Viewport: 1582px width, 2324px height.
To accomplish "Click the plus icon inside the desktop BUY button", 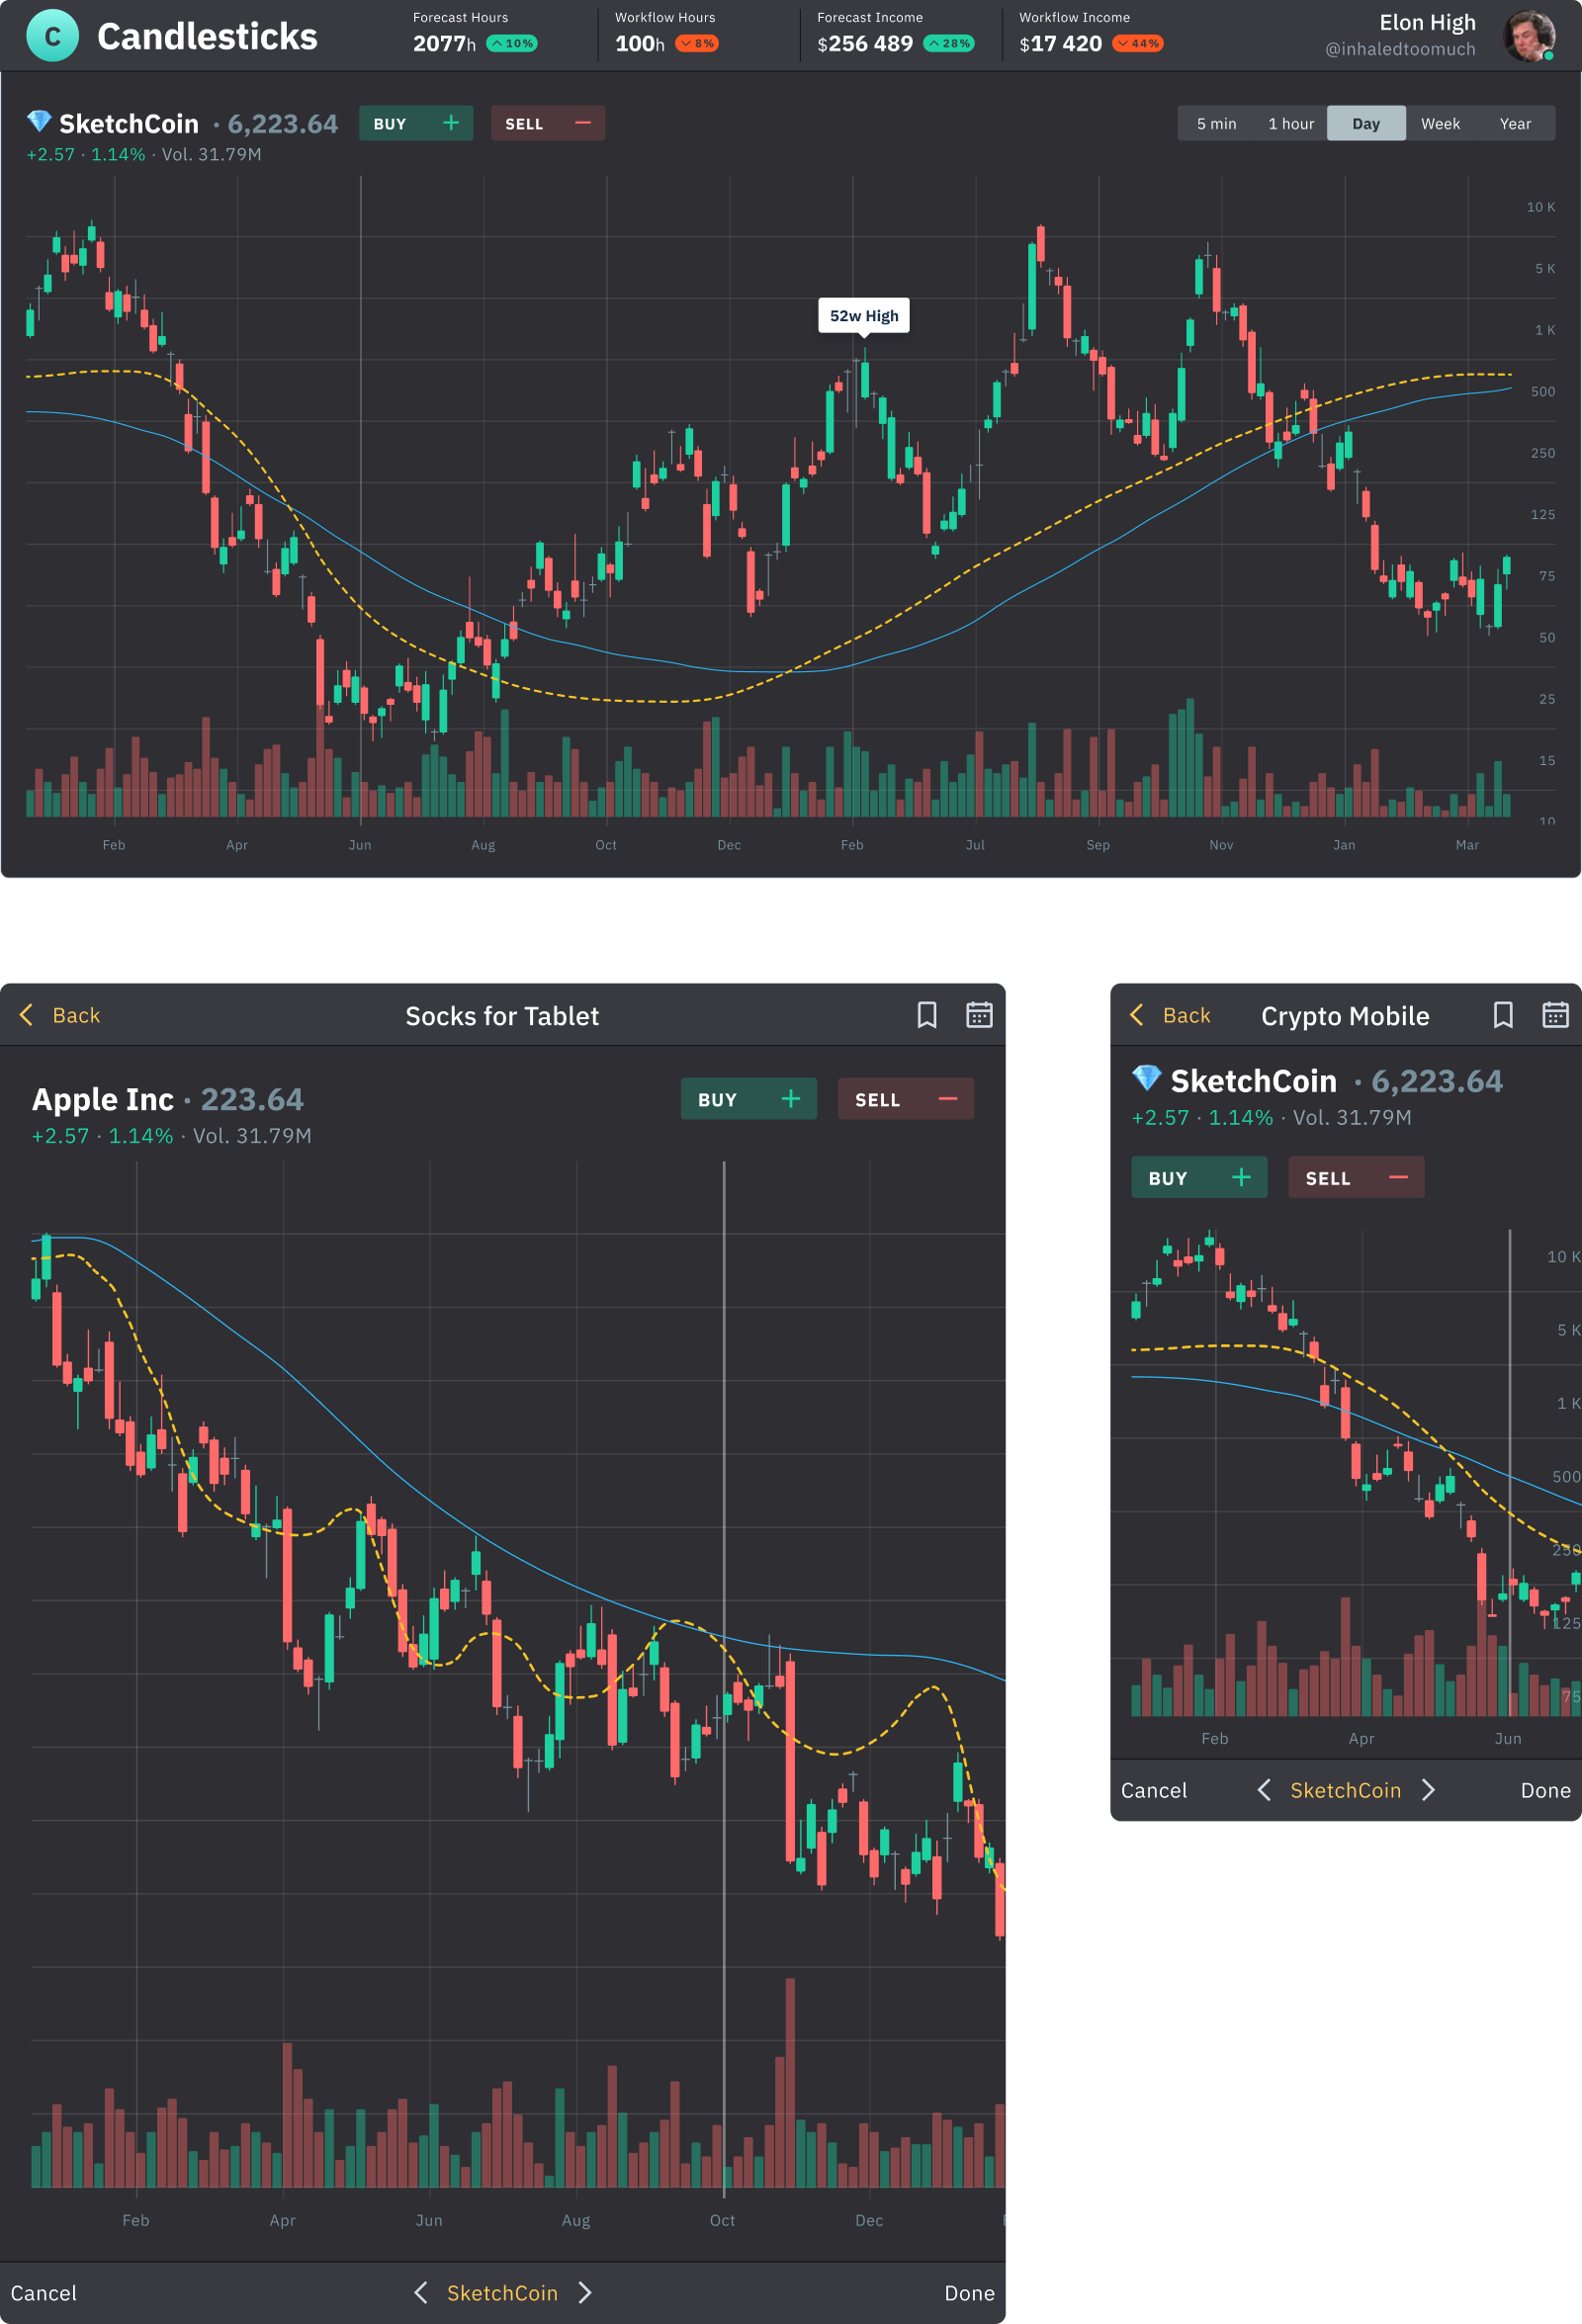I will click(451, 123).
